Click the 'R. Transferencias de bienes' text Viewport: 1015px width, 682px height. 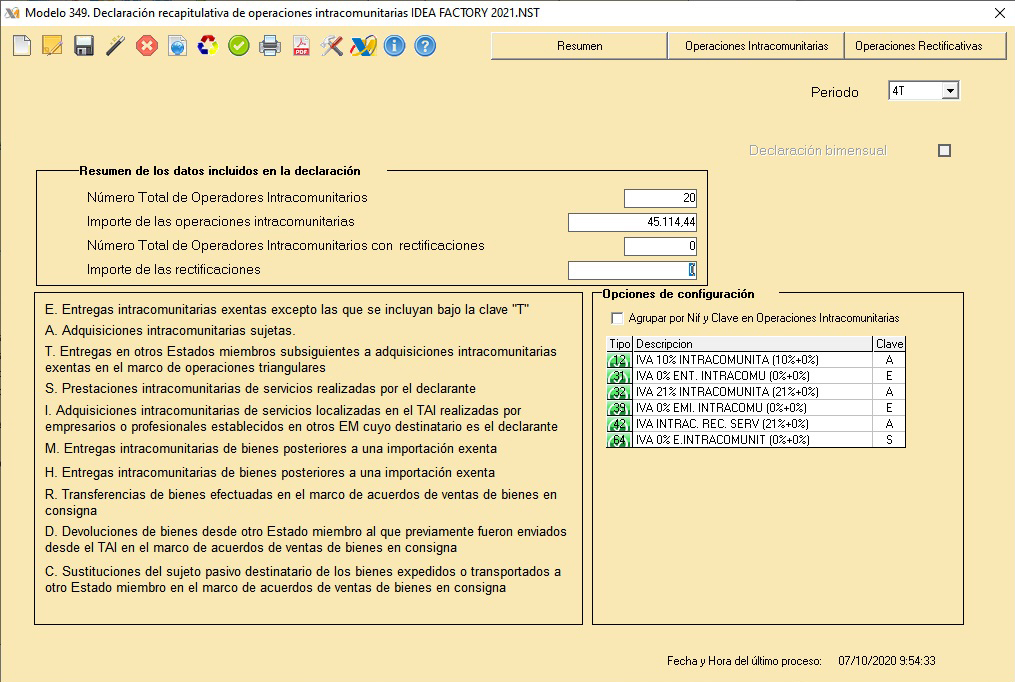301,503
